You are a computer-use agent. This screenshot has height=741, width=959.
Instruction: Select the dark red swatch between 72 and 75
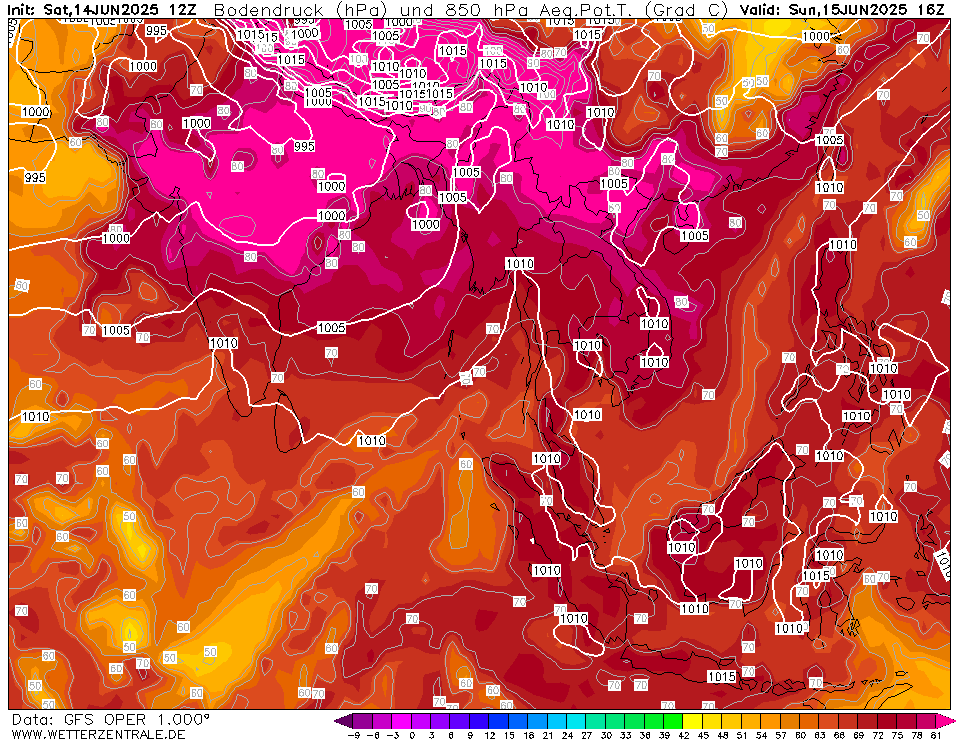pos(887,720)
